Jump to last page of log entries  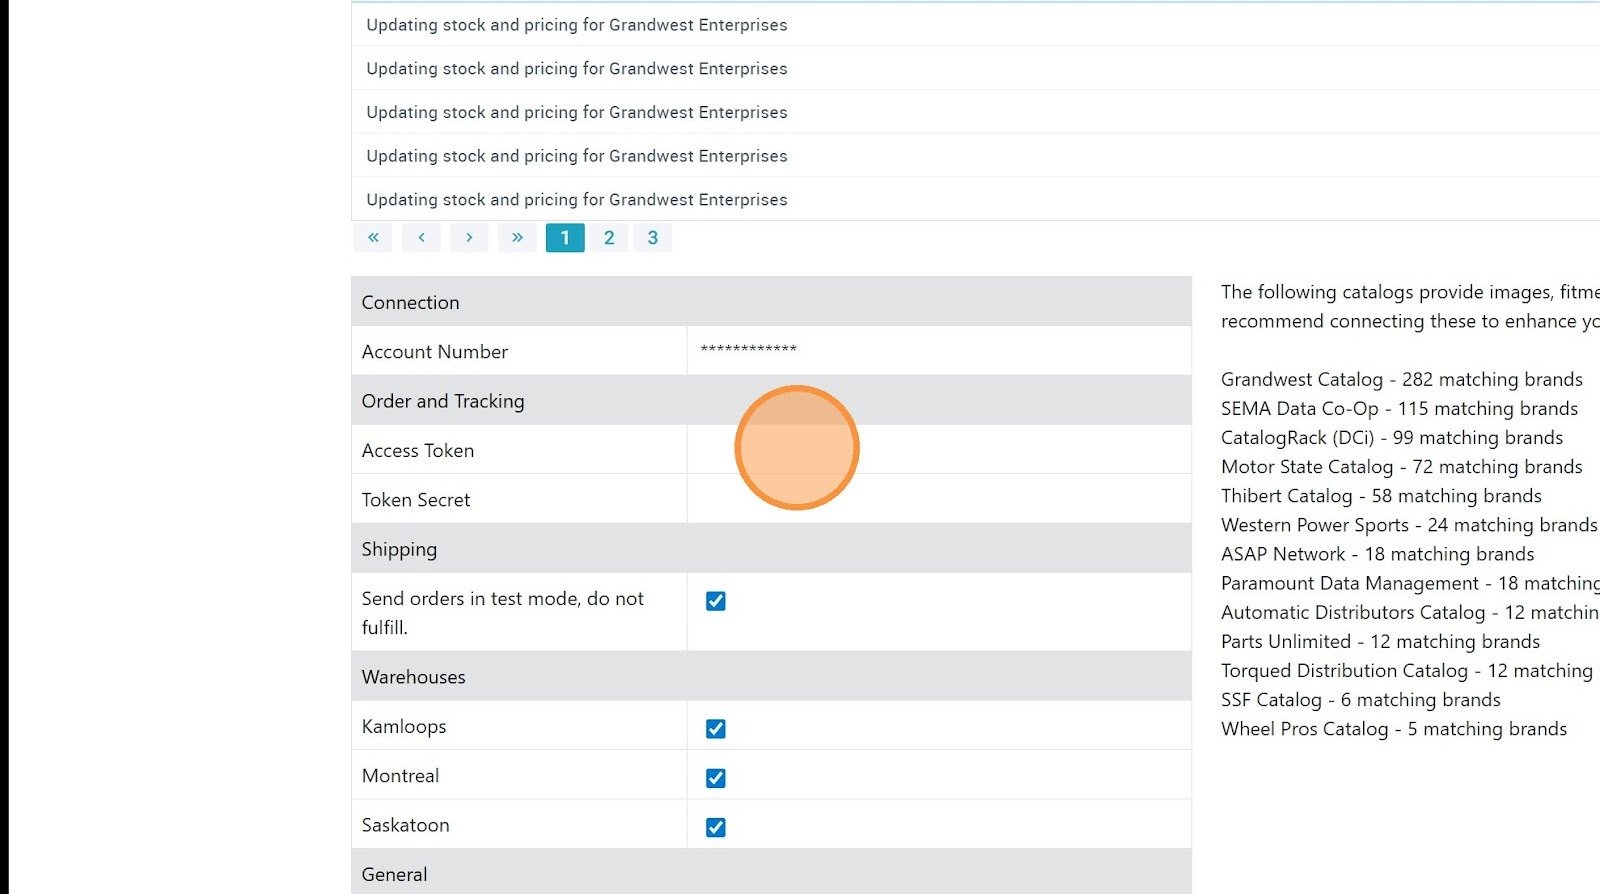[517, 238]
